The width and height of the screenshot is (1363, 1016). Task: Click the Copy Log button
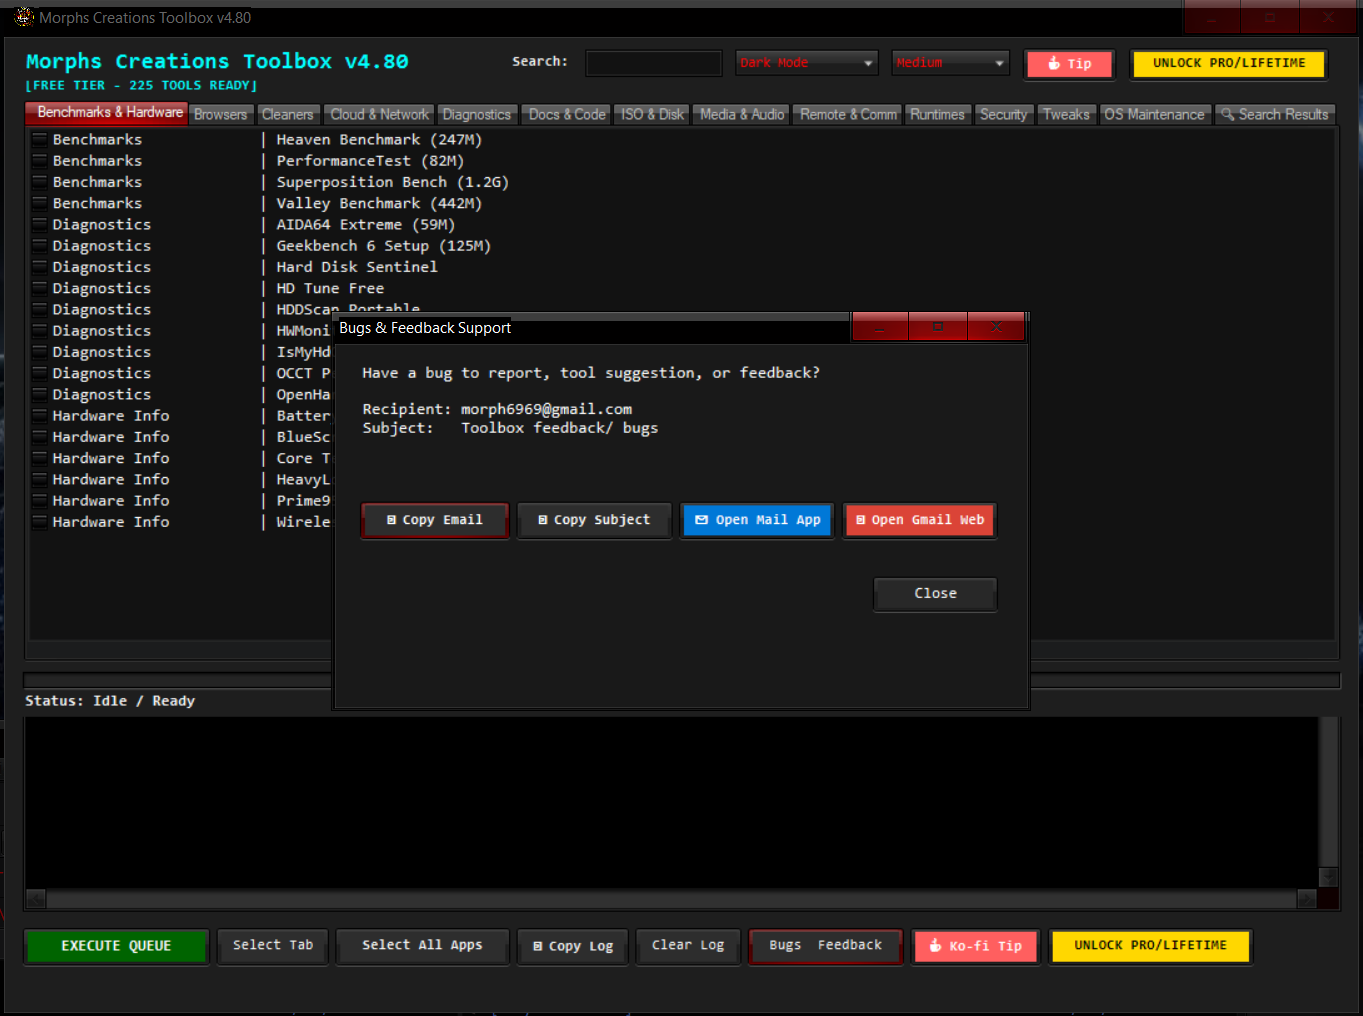(573, 946)
